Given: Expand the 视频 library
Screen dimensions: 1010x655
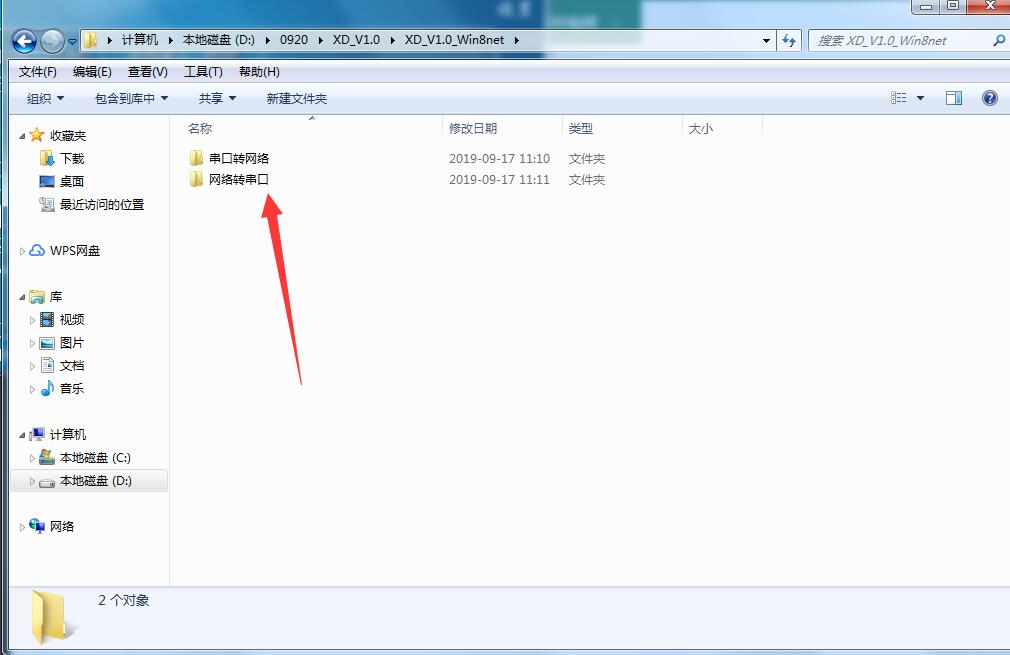Looking at the screenshot, I should pos(32,320).
